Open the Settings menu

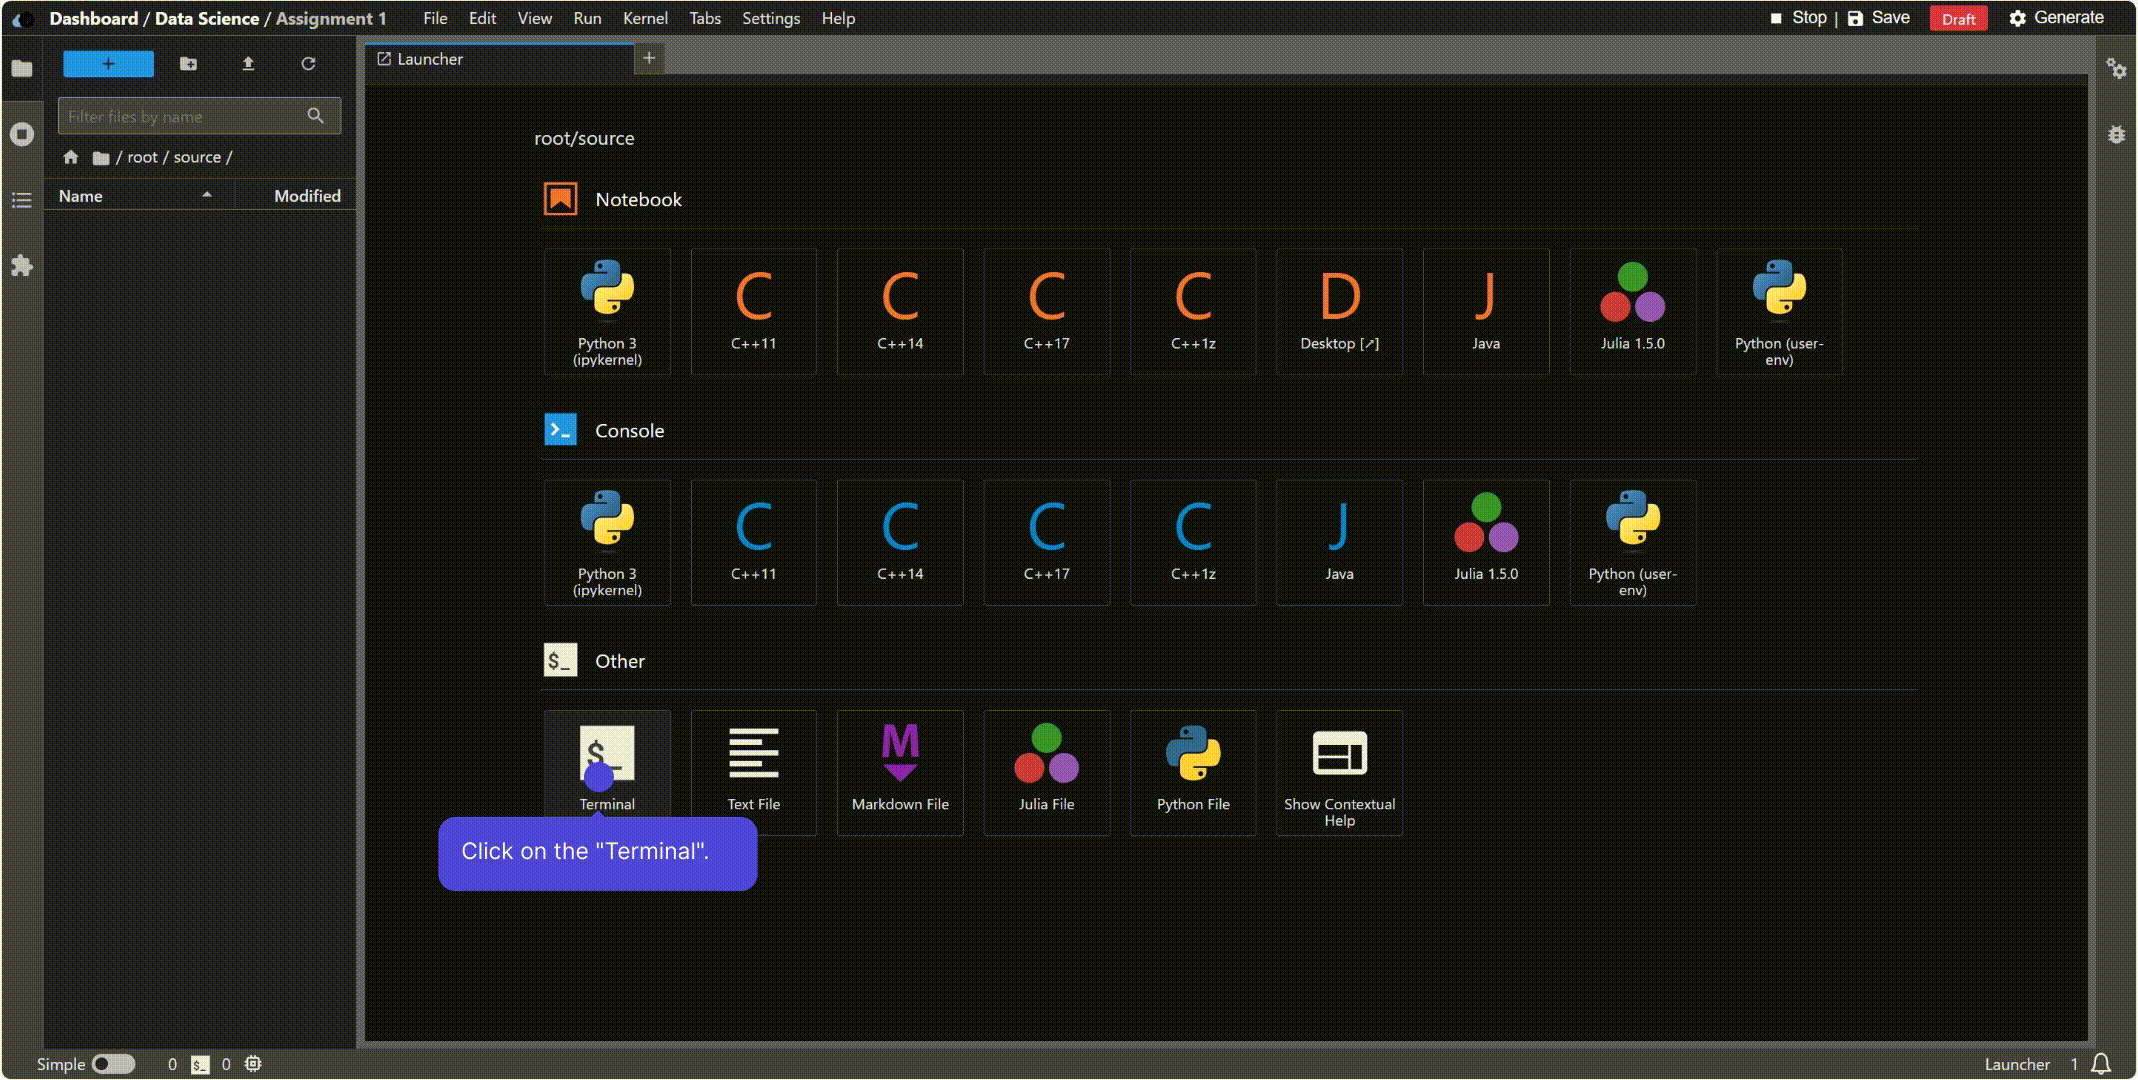[771, 18]
